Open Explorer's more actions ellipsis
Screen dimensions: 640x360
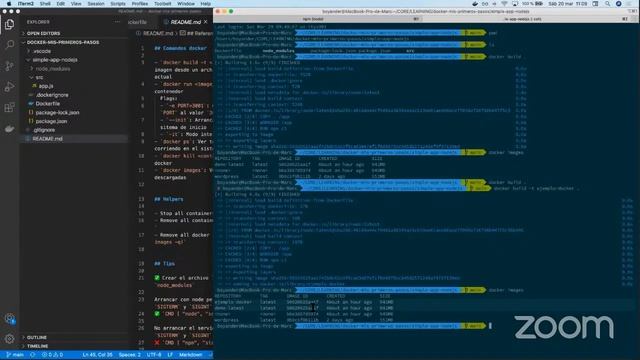118,22
